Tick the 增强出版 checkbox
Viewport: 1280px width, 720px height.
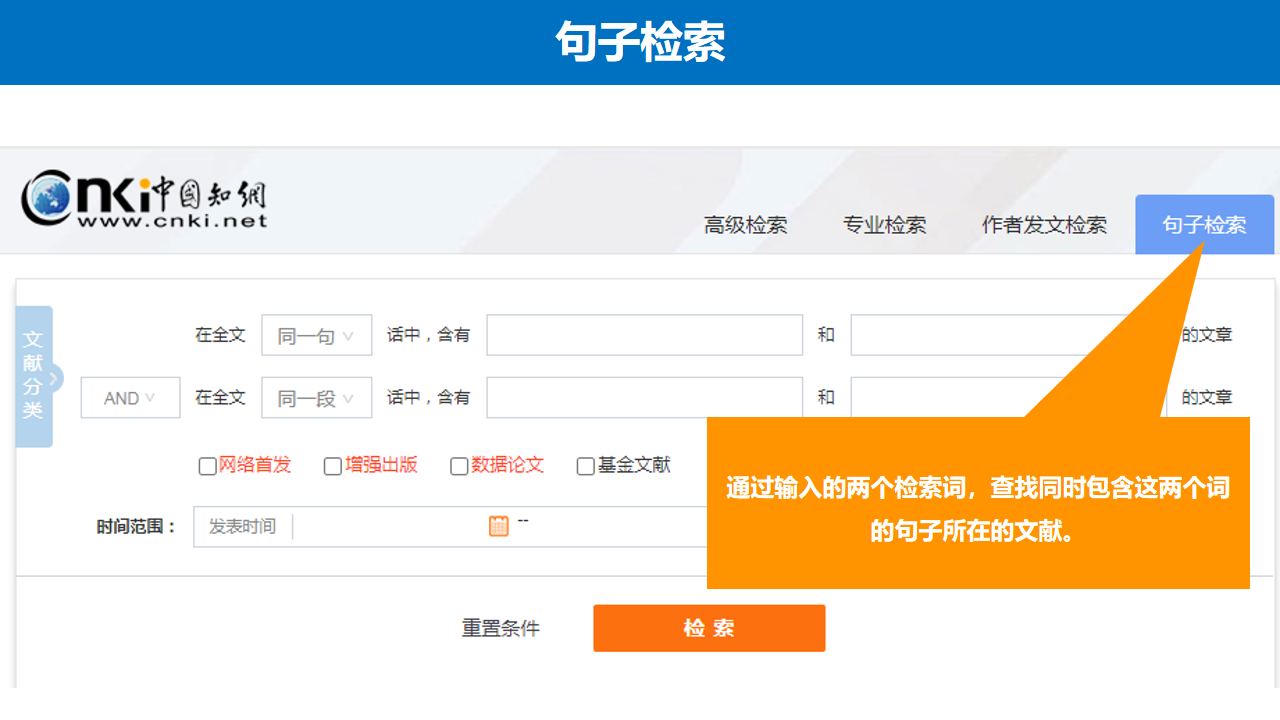[333, 466]
